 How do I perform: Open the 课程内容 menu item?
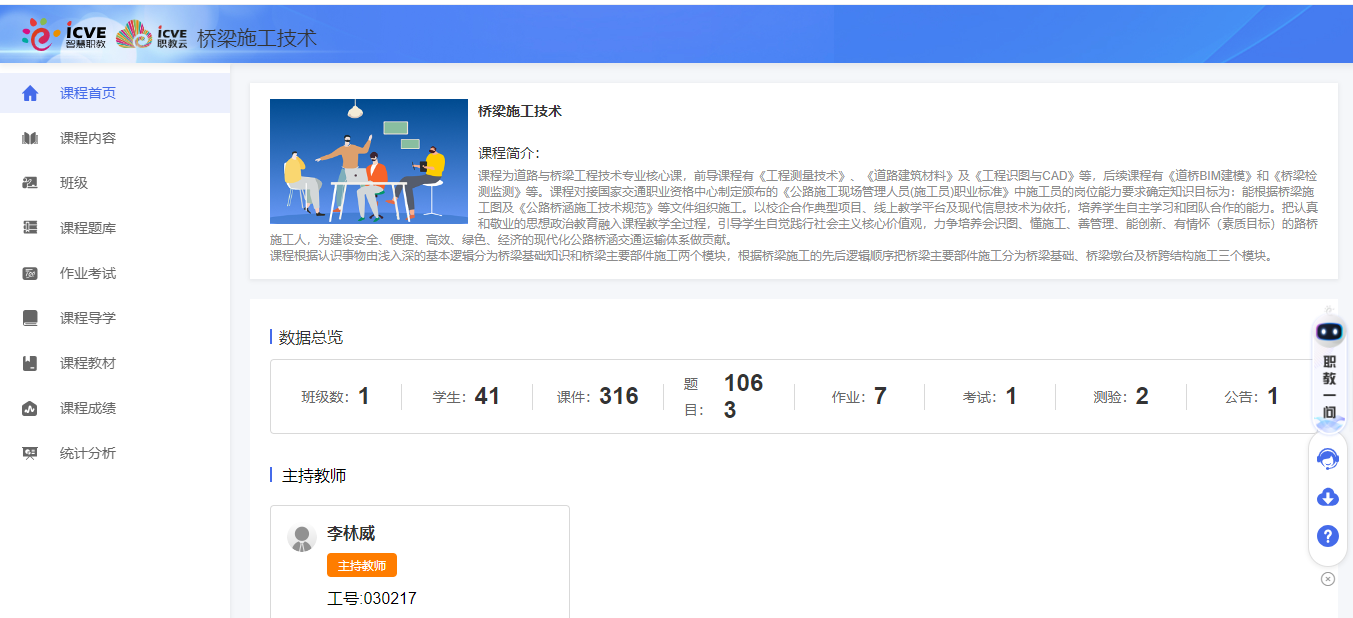click(x=88, y=138)
